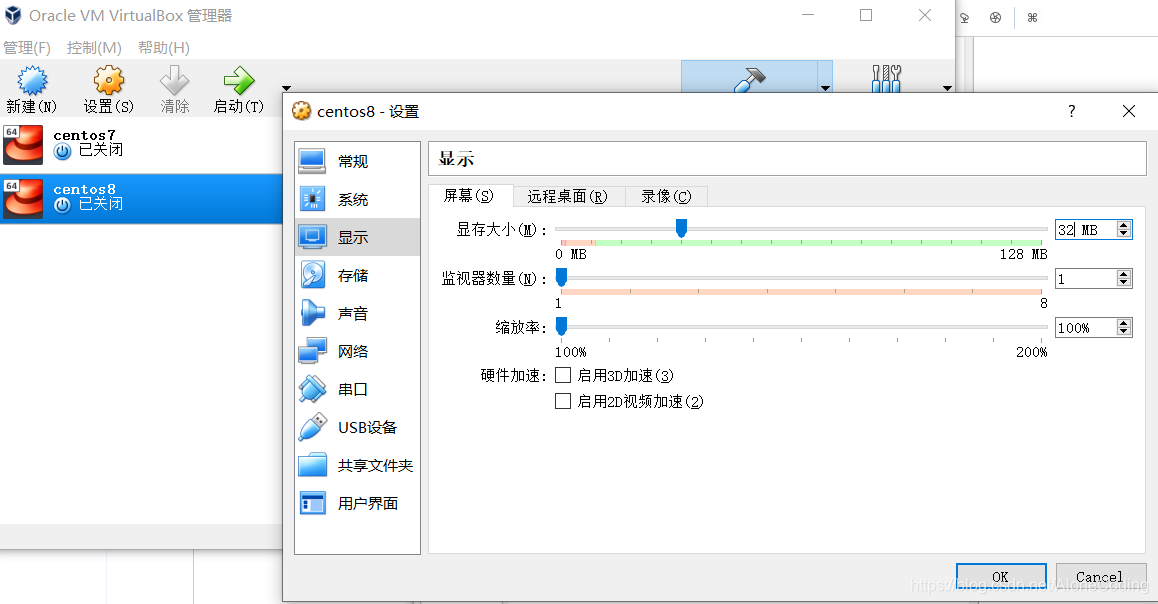Click the VirtualBox logo in the title bar
1158x604 pixels.
coord(13,16)
